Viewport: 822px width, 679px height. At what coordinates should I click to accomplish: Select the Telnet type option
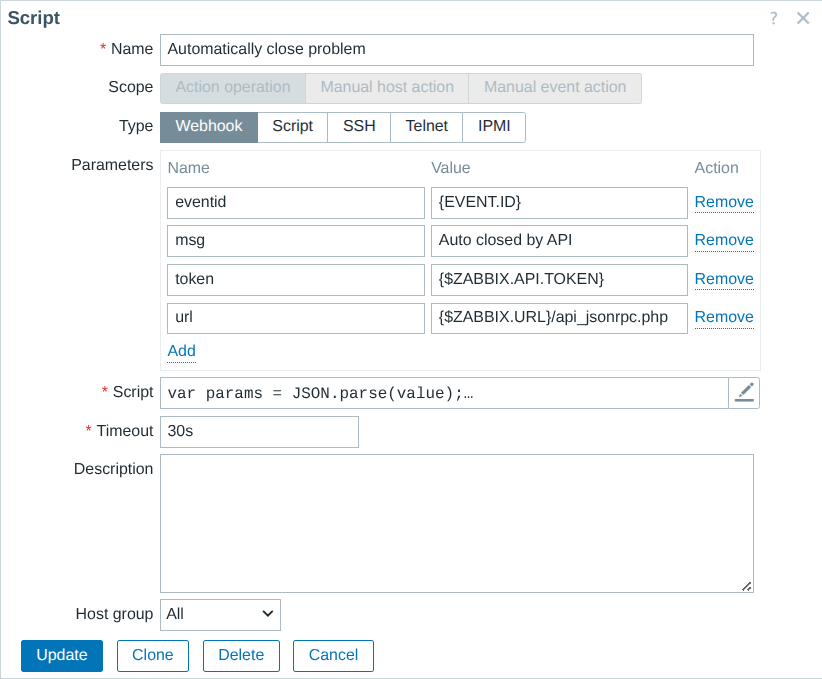tap(426, 127)
